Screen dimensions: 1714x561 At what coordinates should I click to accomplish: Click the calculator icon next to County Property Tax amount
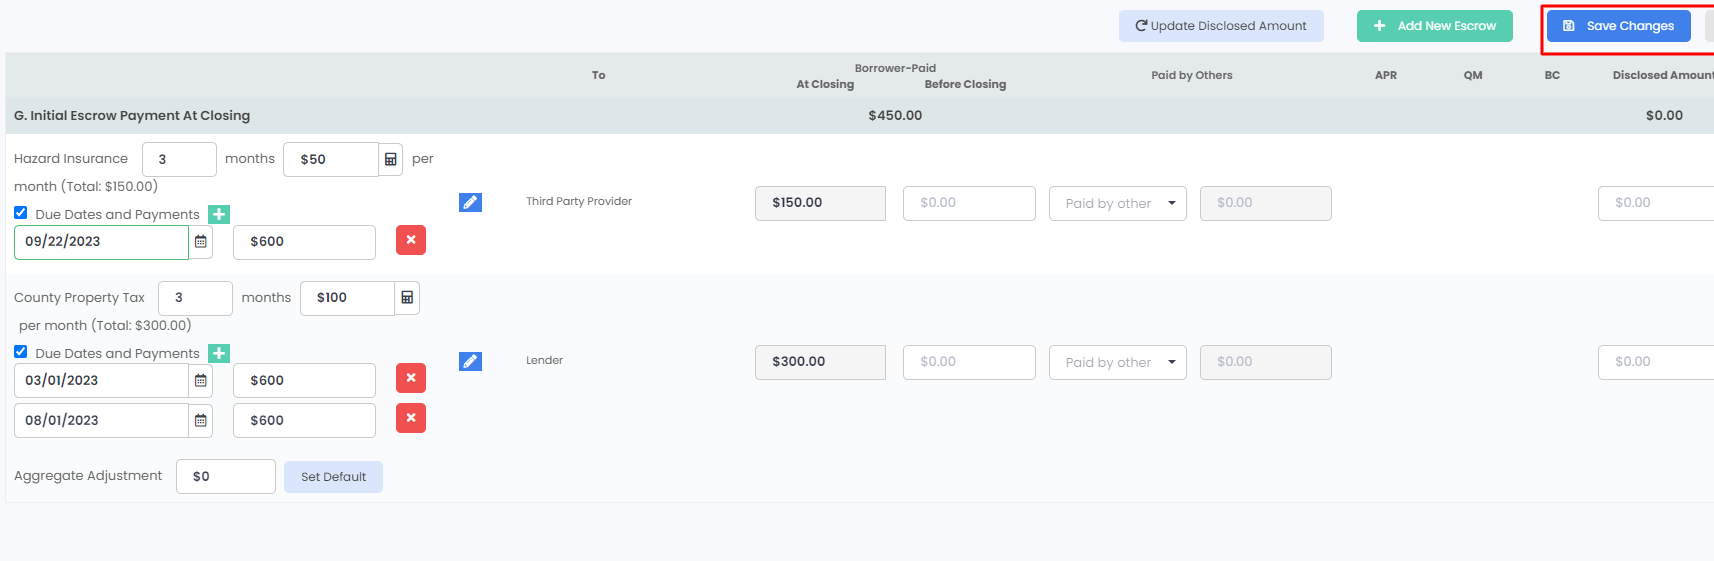[x=407, y=298]
